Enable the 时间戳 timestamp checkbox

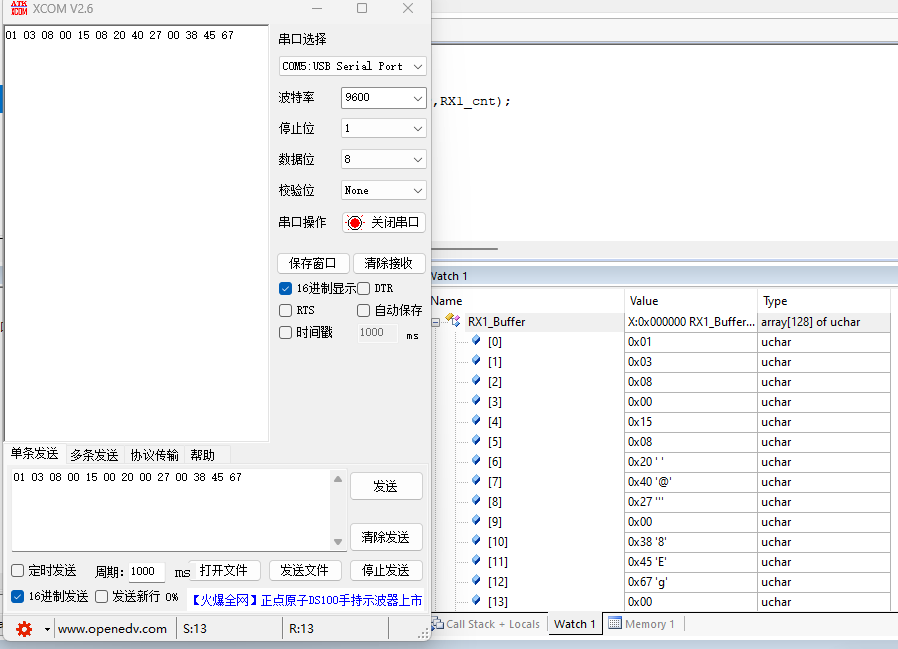tap(285, 332)
